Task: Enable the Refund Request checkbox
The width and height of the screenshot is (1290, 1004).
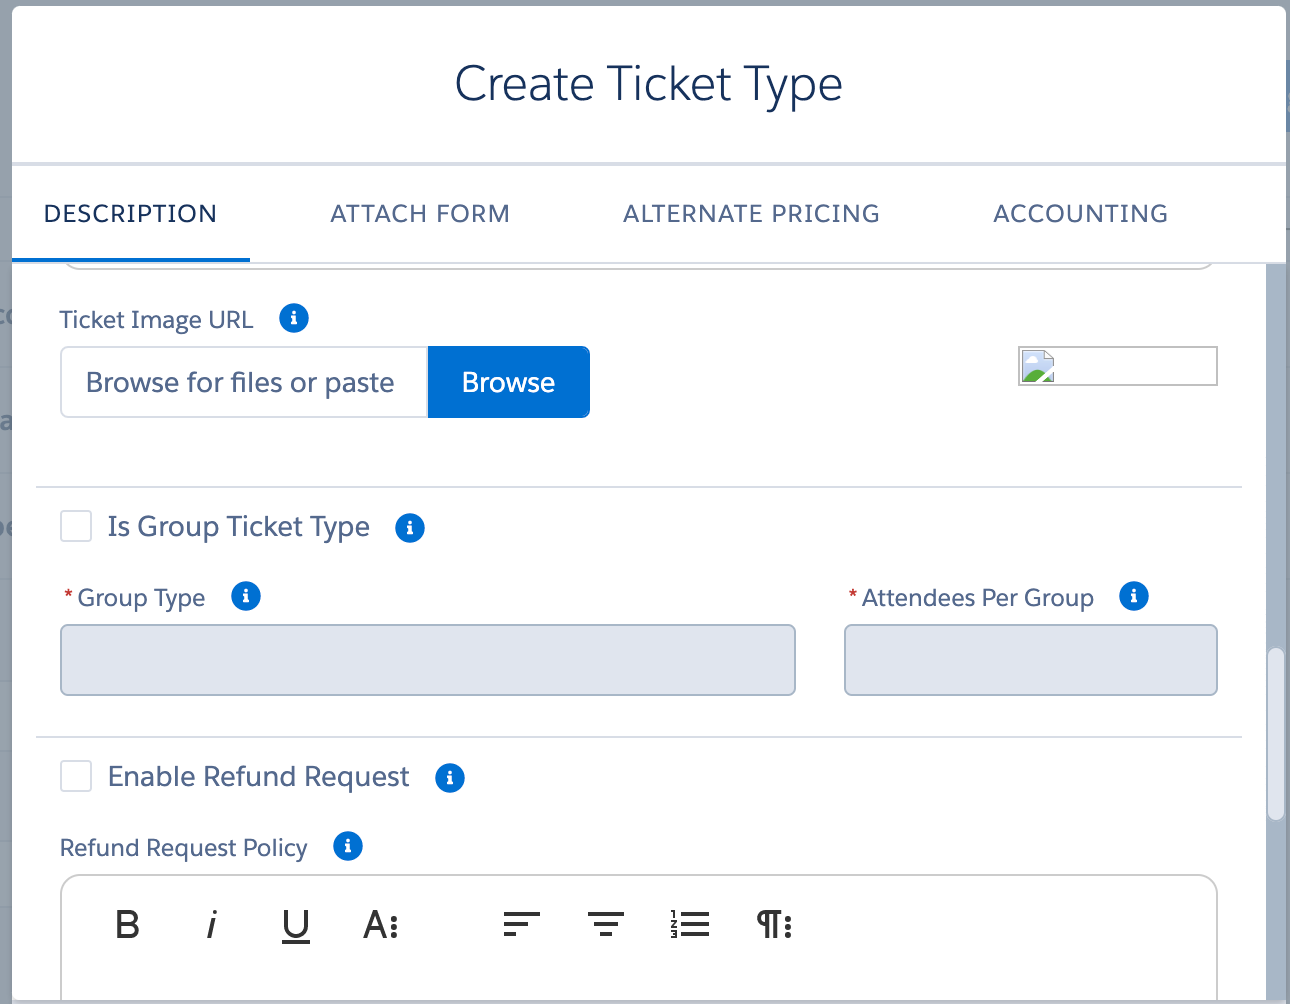Action: (76, 776)
